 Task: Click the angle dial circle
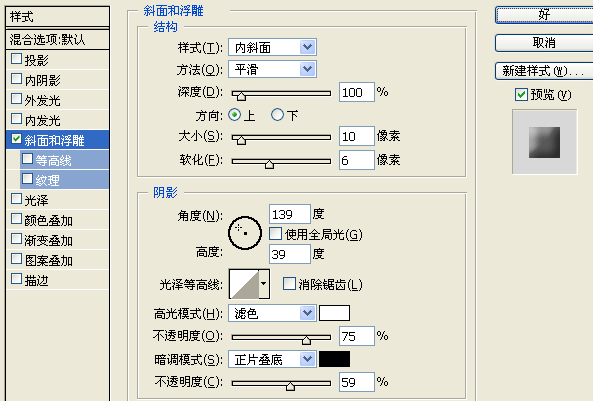pos(245,233)
